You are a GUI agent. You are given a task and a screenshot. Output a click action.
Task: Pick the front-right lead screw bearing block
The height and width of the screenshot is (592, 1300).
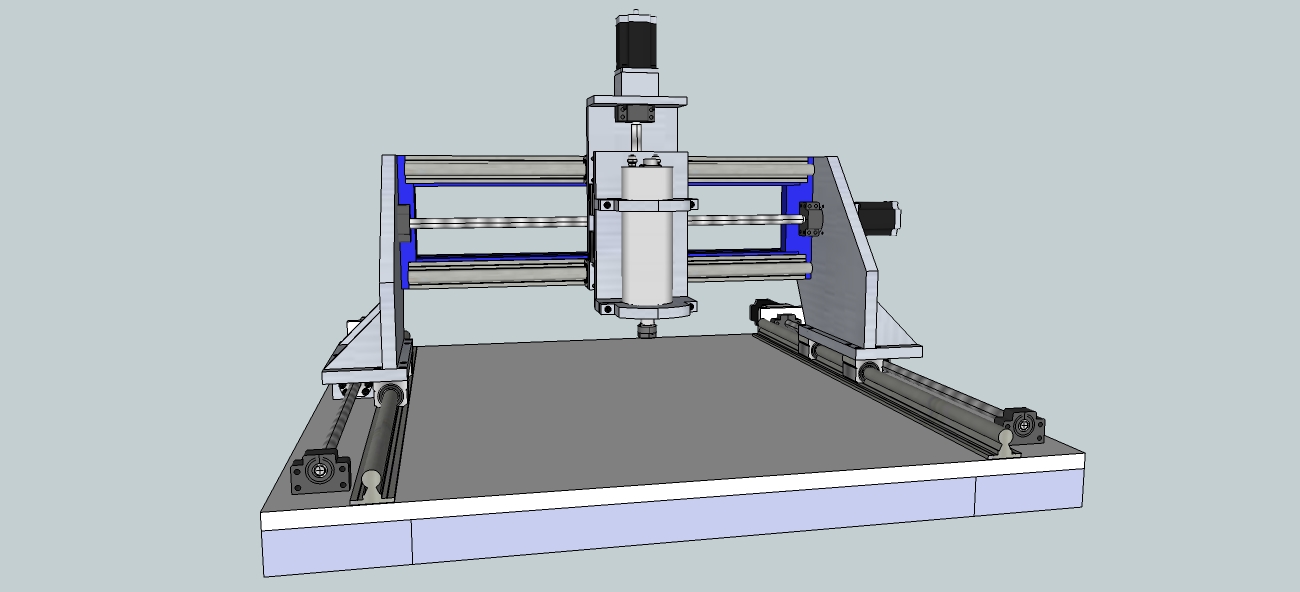[x=1024, y=426]
